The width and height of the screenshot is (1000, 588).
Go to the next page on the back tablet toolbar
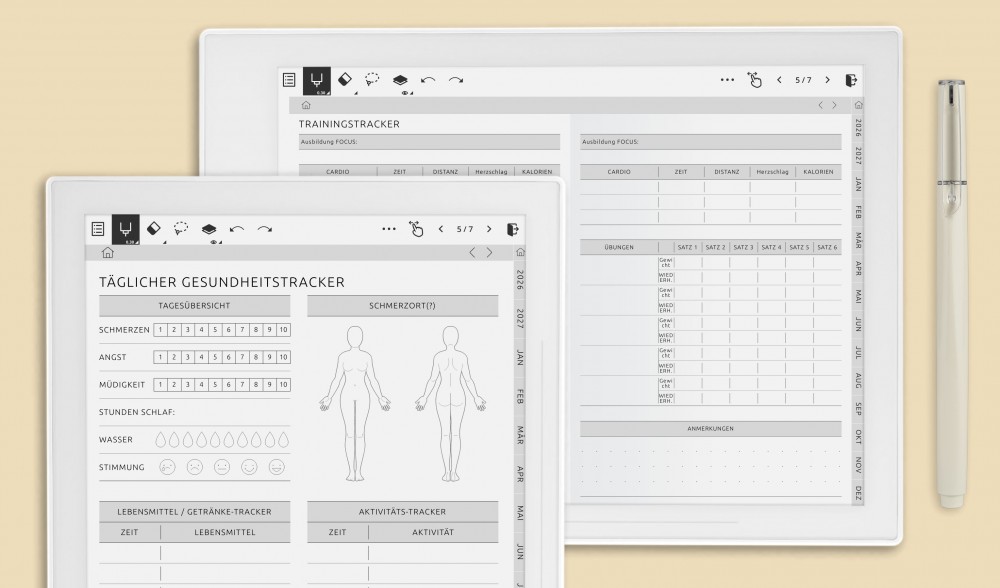827,80
